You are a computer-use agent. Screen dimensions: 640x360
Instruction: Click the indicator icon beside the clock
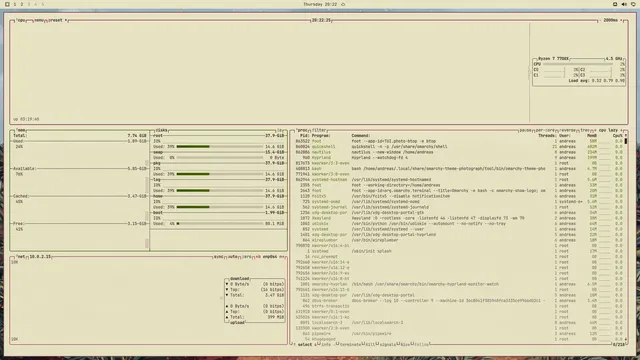coord(343,4)
